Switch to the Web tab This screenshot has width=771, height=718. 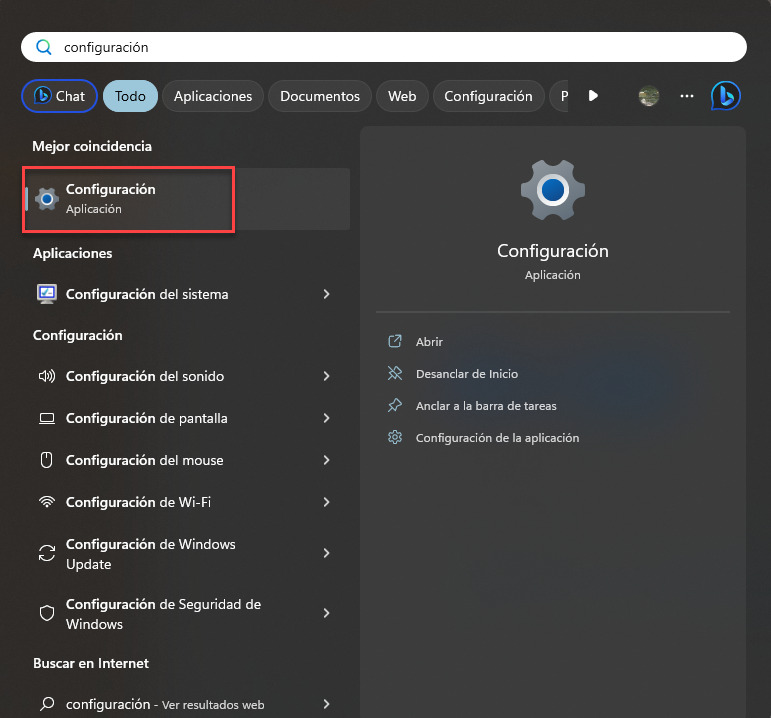(x=402, y=96)
